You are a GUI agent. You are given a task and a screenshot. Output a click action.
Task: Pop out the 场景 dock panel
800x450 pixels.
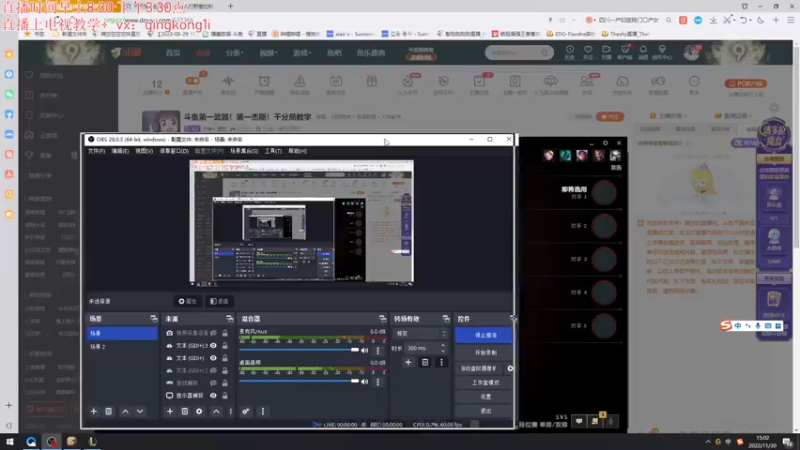pyautogui.click(x=154, y=318)
